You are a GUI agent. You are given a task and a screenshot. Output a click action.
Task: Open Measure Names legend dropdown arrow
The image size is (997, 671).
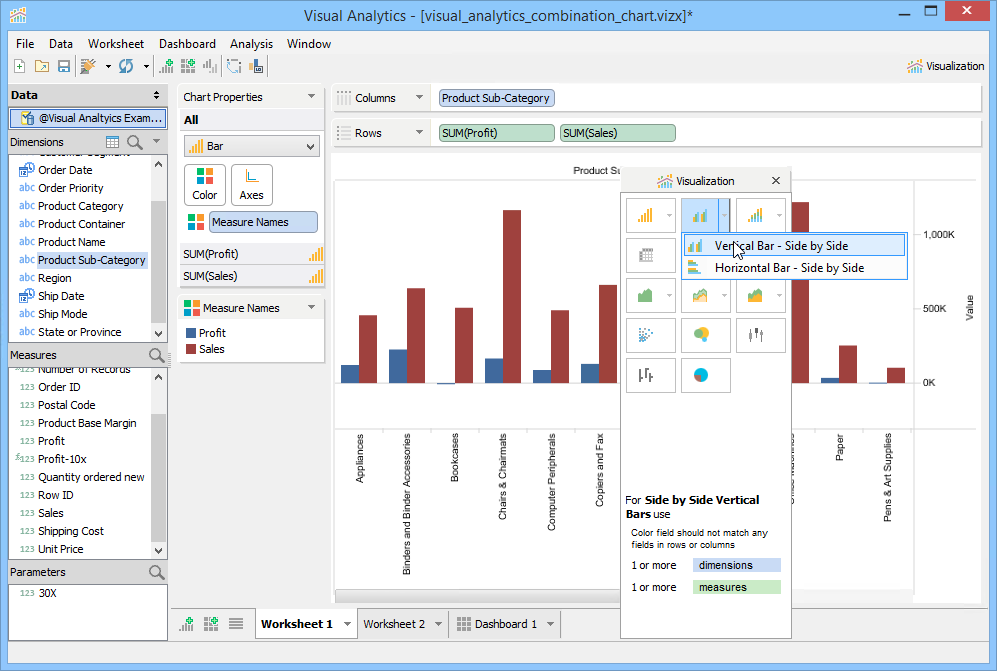coord(312,307)
